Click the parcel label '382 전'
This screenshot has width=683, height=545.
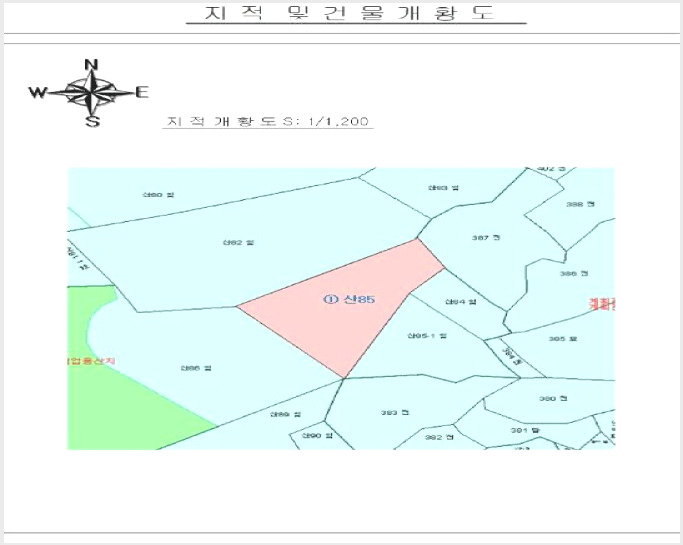pyautogui.click(x=439, y=437)
